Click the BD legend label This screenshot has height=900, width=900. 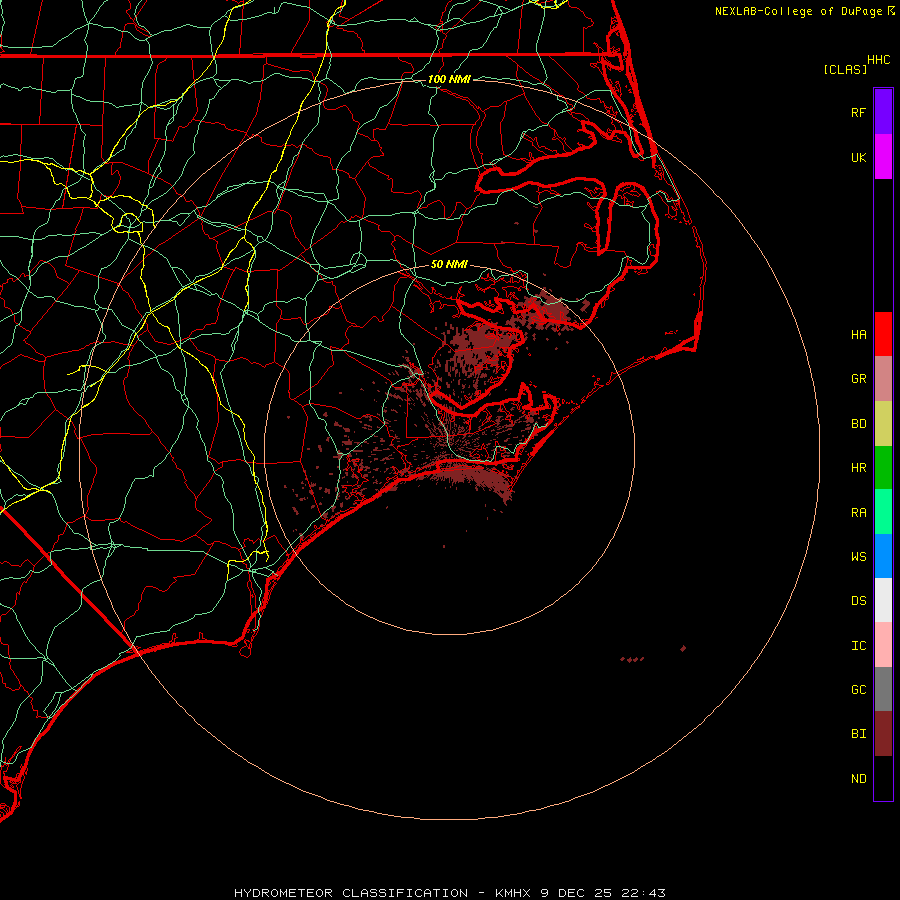[x=858, y=424]
